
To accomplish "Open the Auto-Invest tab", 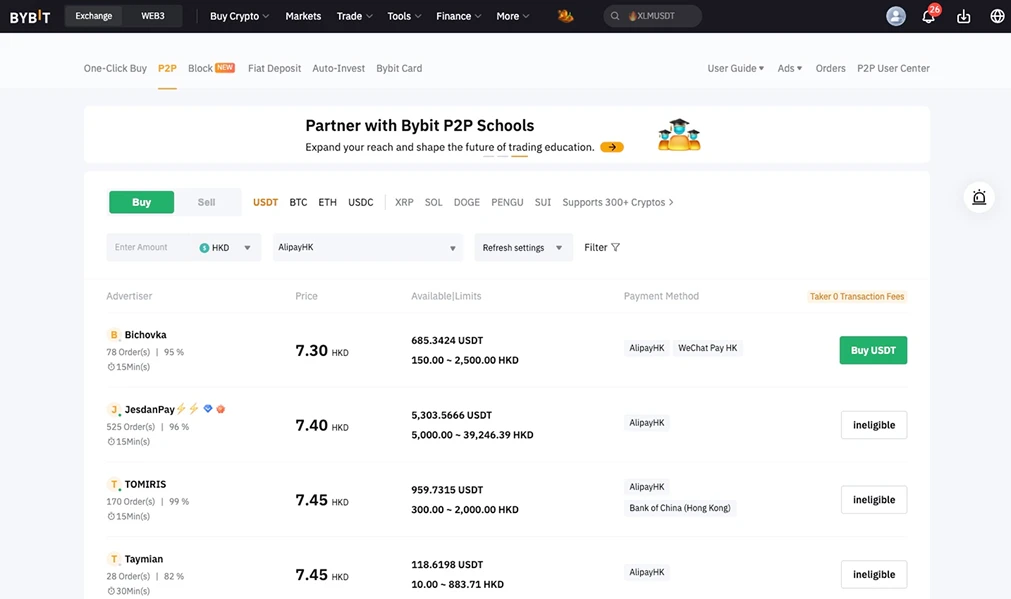I will click(339, 68).
